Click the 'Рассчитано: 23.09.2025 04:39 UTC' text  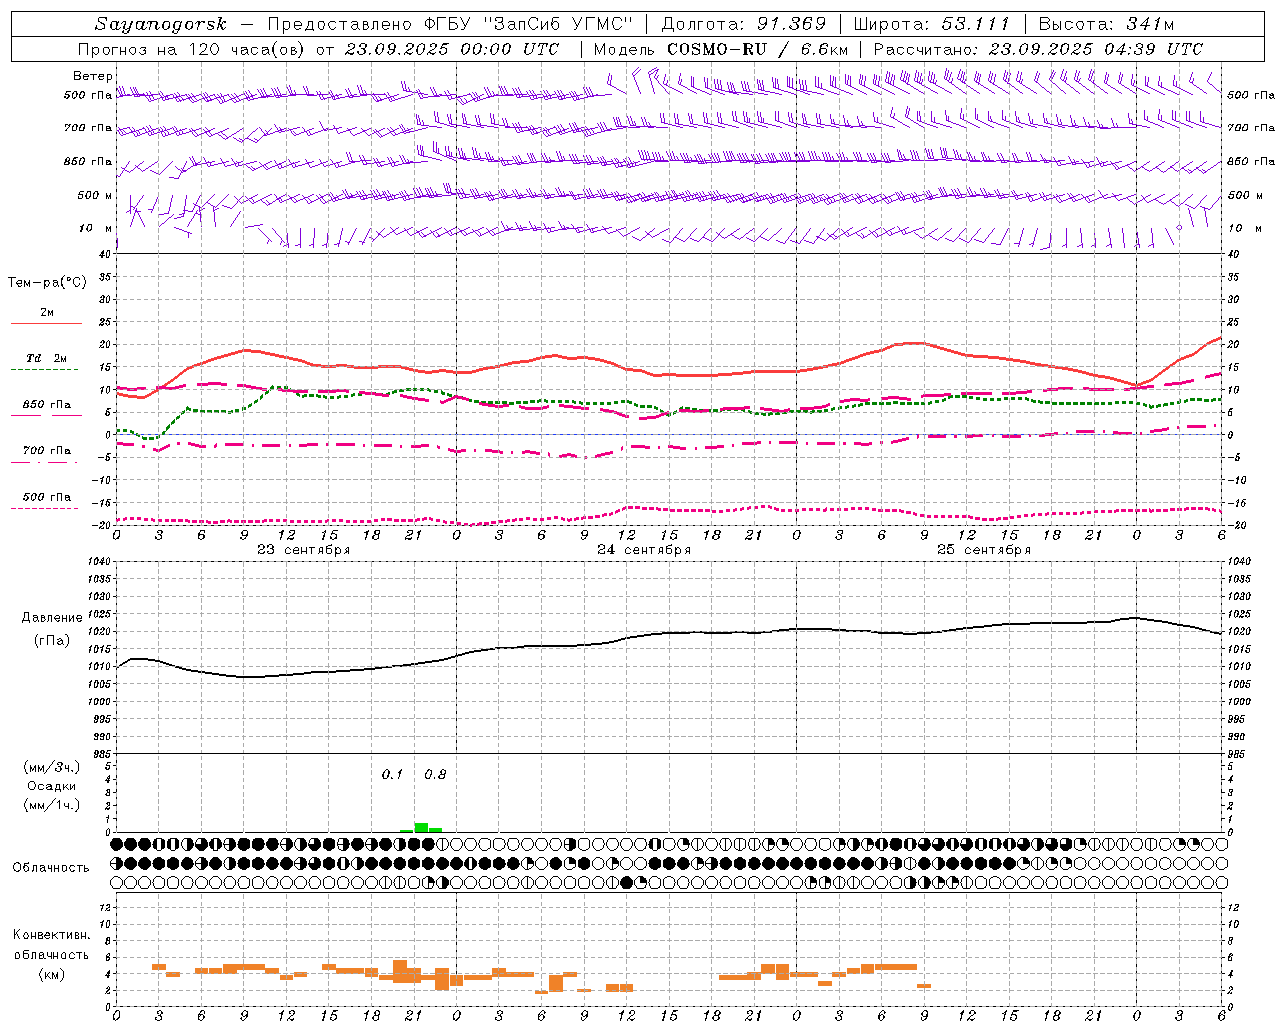pyautogui.click(x=1038, y=49)
